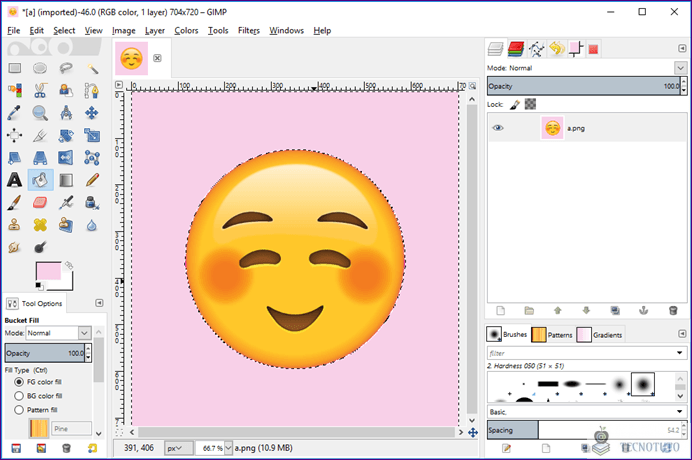Select the Heal tool
This screenshot has width=692, height=460.
[40, 225]
